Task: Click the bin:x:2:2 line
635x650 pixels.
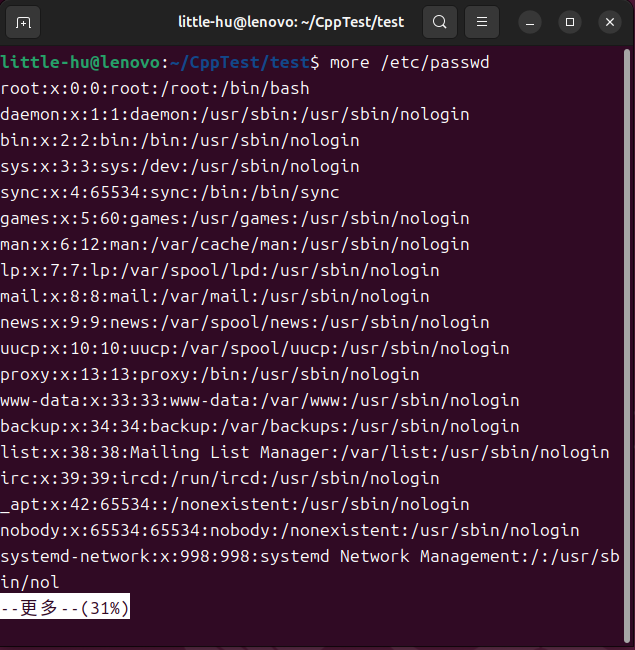Action: tap(180, 141)
